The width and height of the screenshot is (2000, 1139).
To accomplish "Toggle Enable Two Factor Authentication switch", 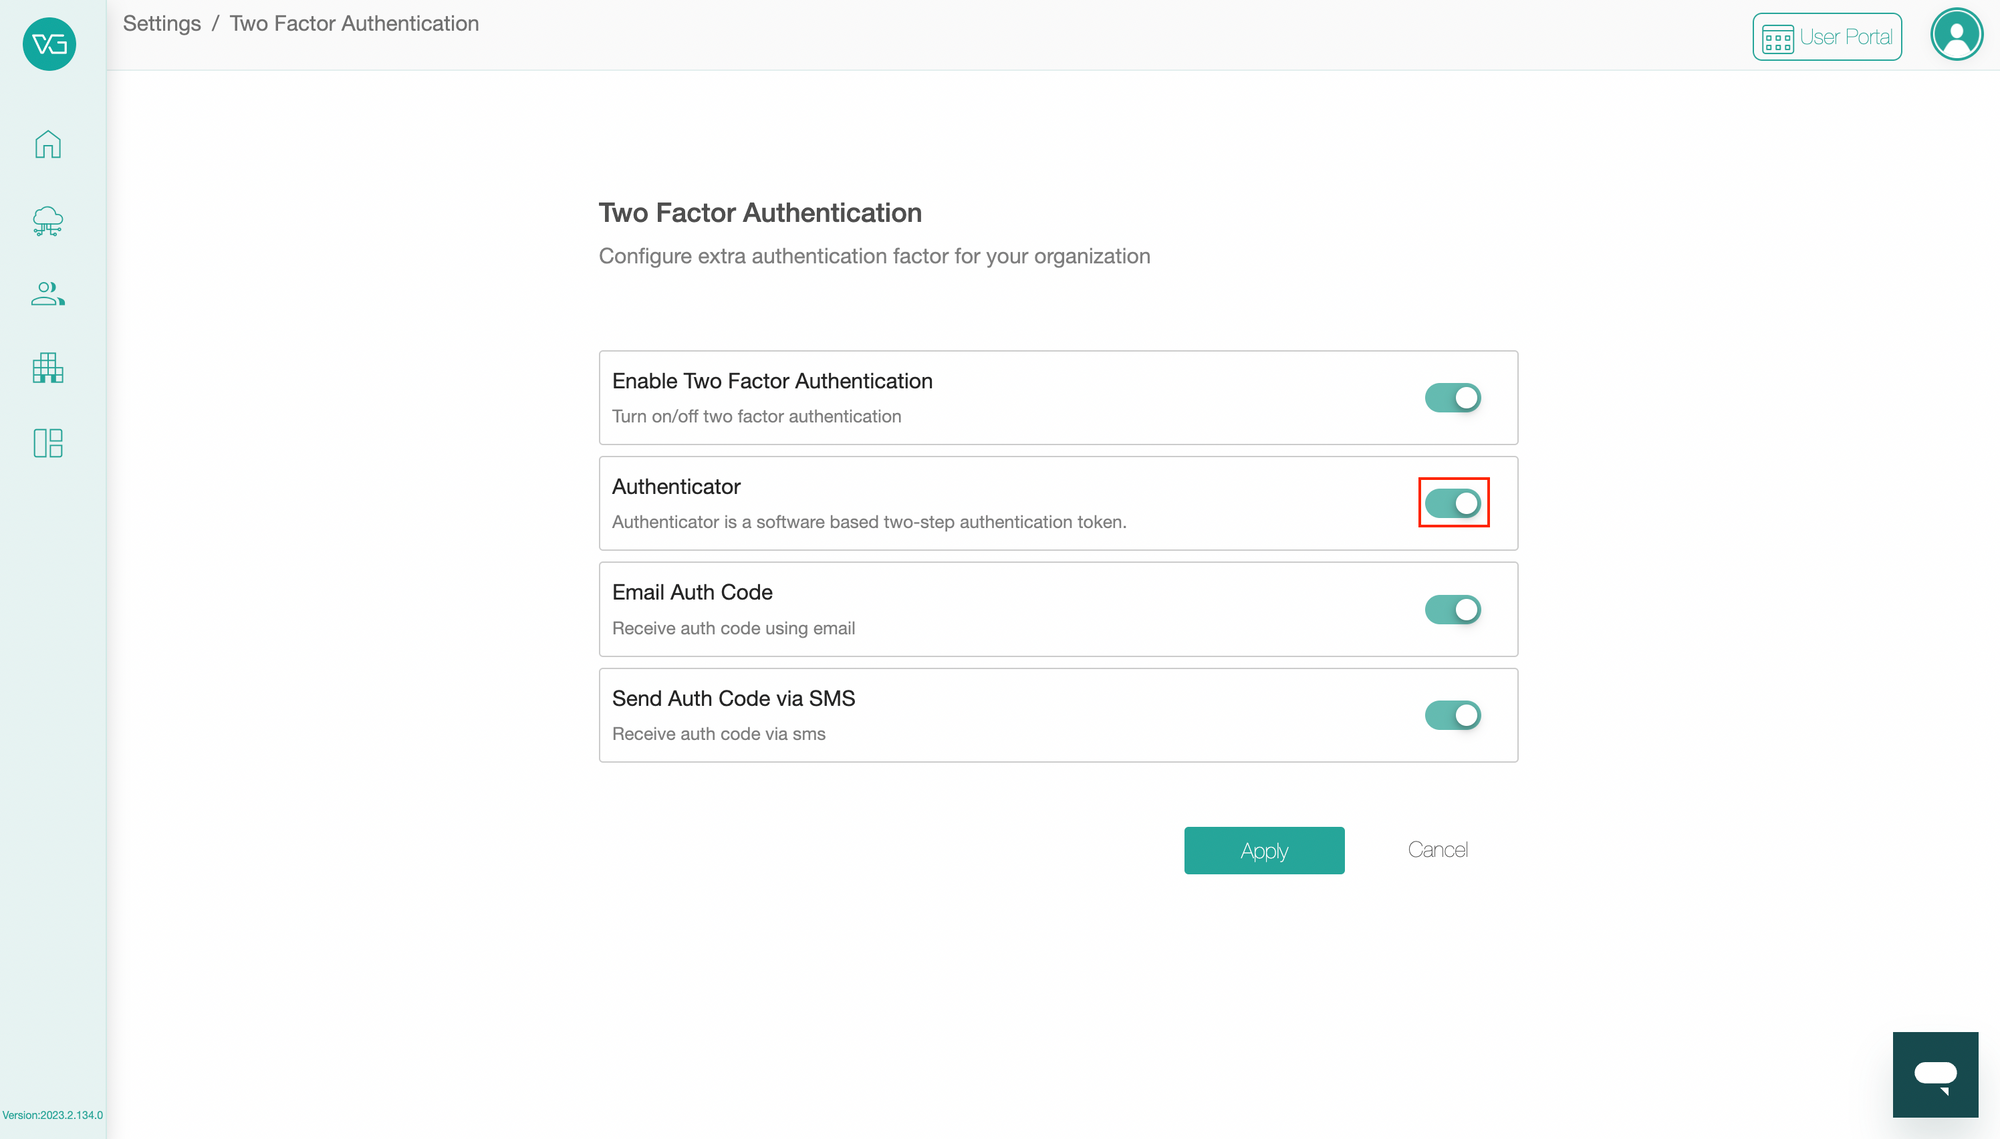I will (x=1452, y=398).
